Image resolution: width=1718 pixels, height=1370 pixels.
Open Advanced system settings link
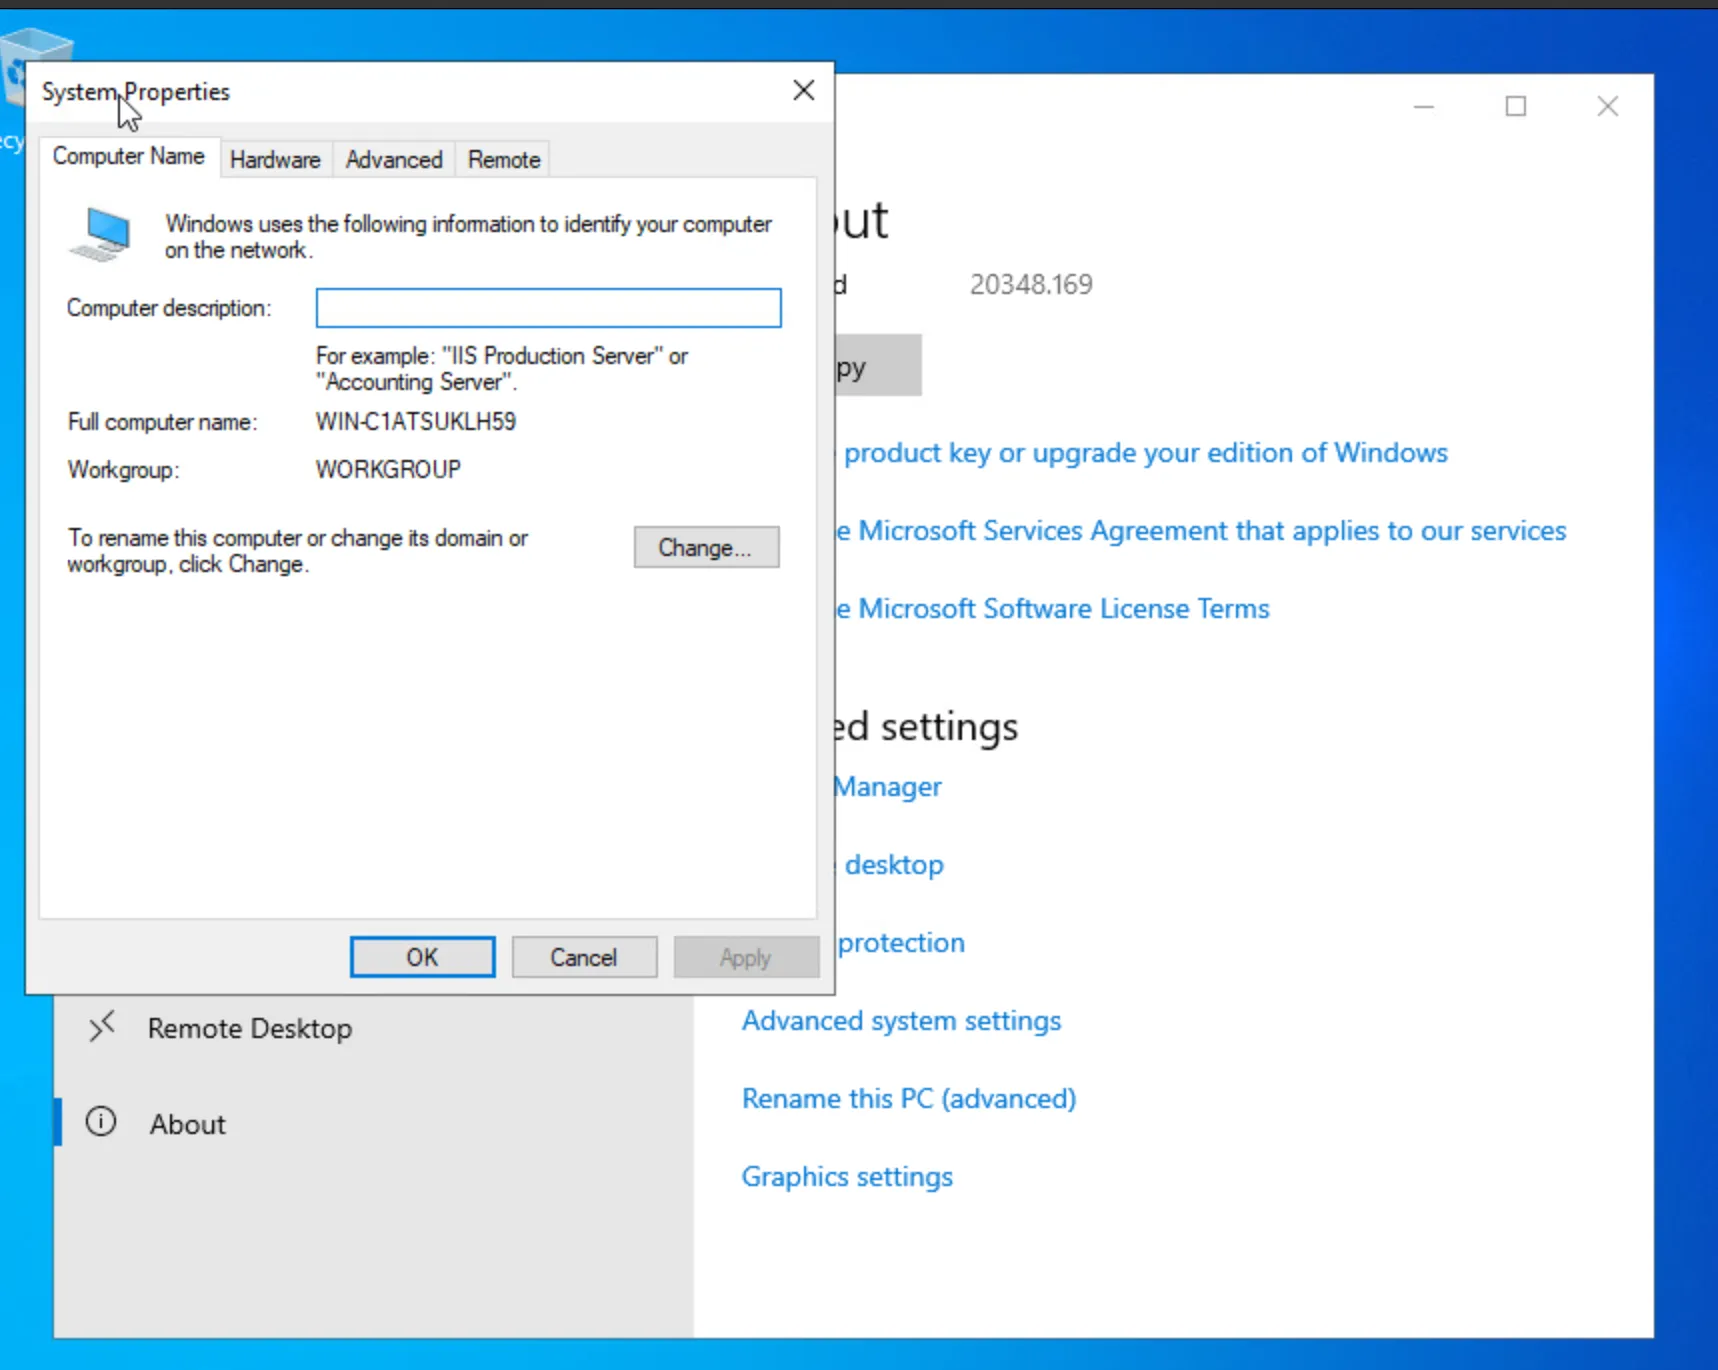tap(901, 1021)
